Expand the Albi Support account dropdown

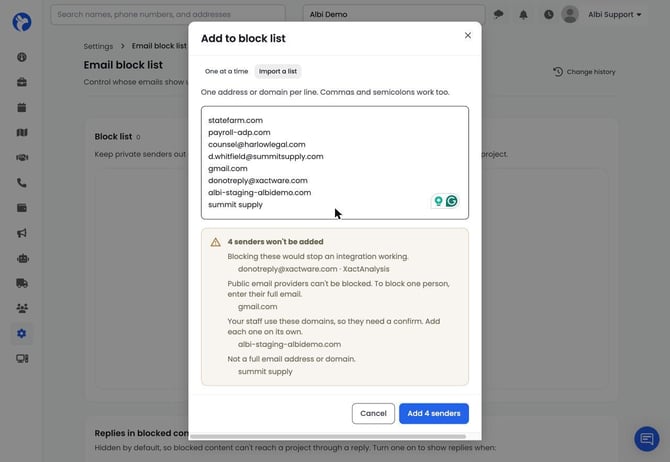614,15
